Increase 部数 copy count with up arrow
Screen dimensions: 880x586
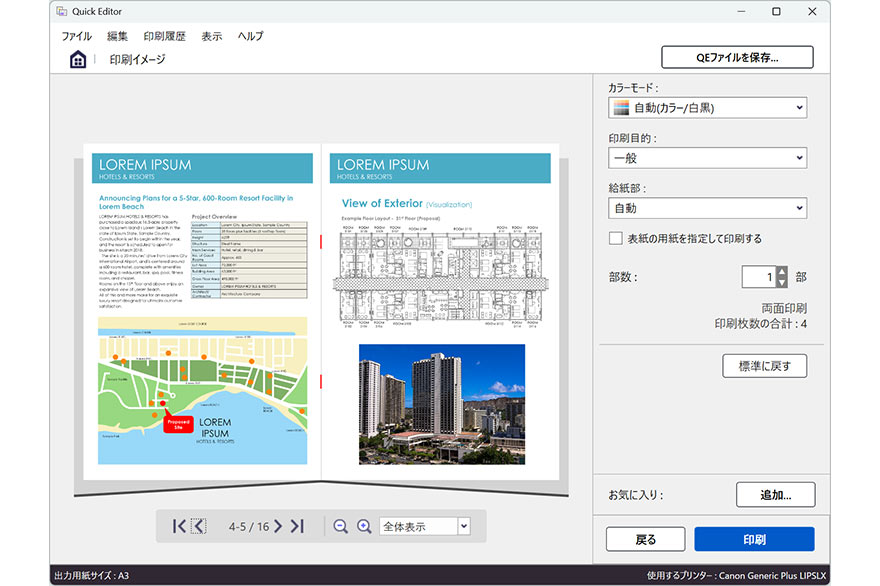pos(782,272)
